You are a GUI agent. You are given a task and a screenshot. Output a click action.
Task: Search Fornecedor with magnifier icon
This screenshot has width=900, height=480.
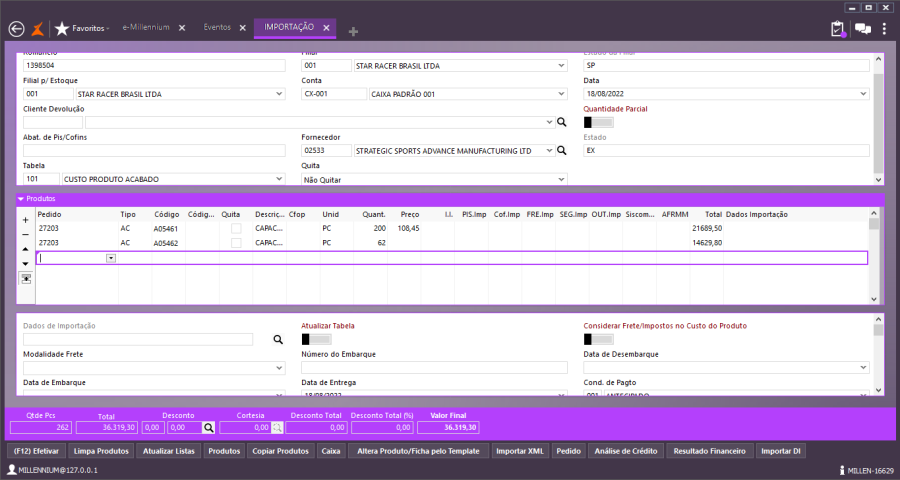pyautogui.click(x=561, y=150)
